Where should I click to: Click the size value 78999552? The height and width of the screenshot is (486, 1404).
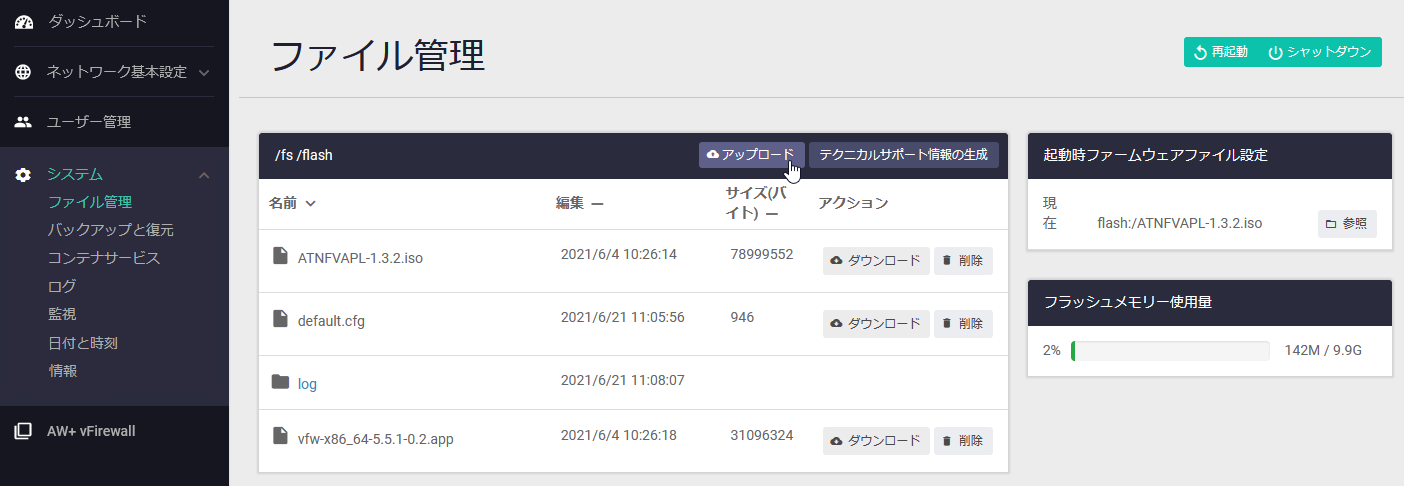[762, 254]
